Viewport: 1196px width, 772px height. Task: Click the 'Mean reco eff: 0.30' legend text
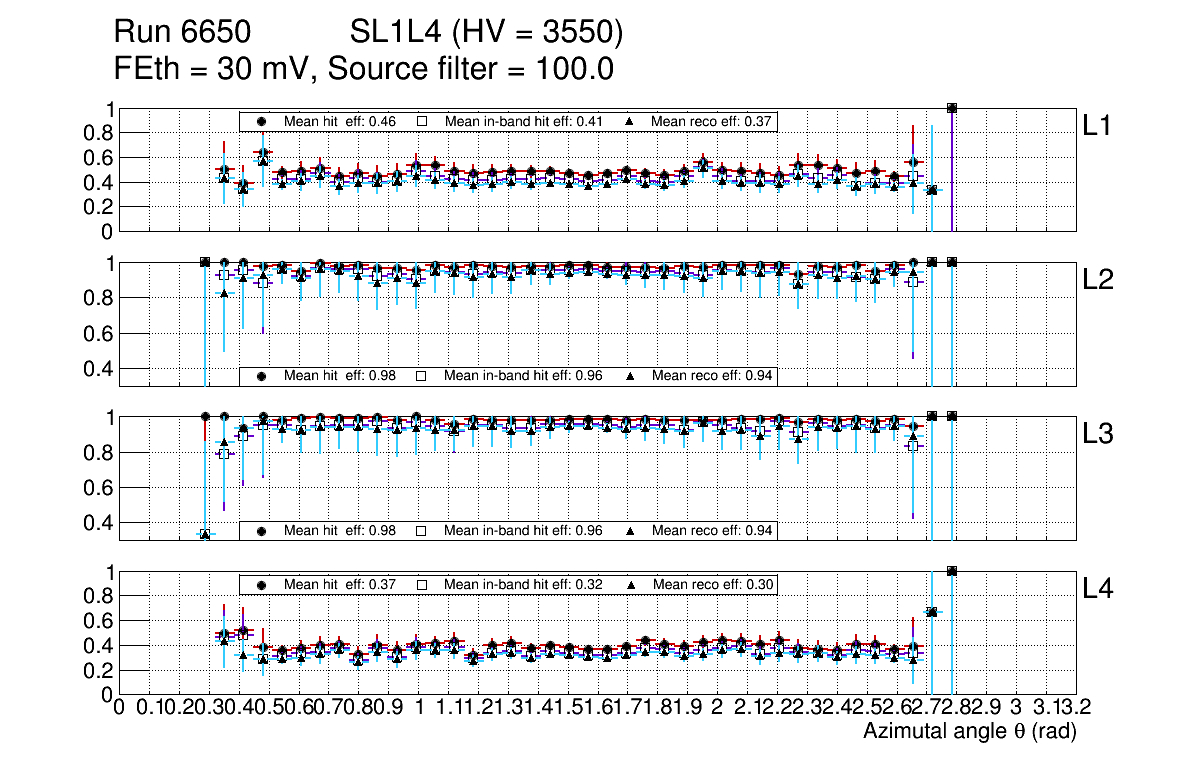click(x=711, y=584)
